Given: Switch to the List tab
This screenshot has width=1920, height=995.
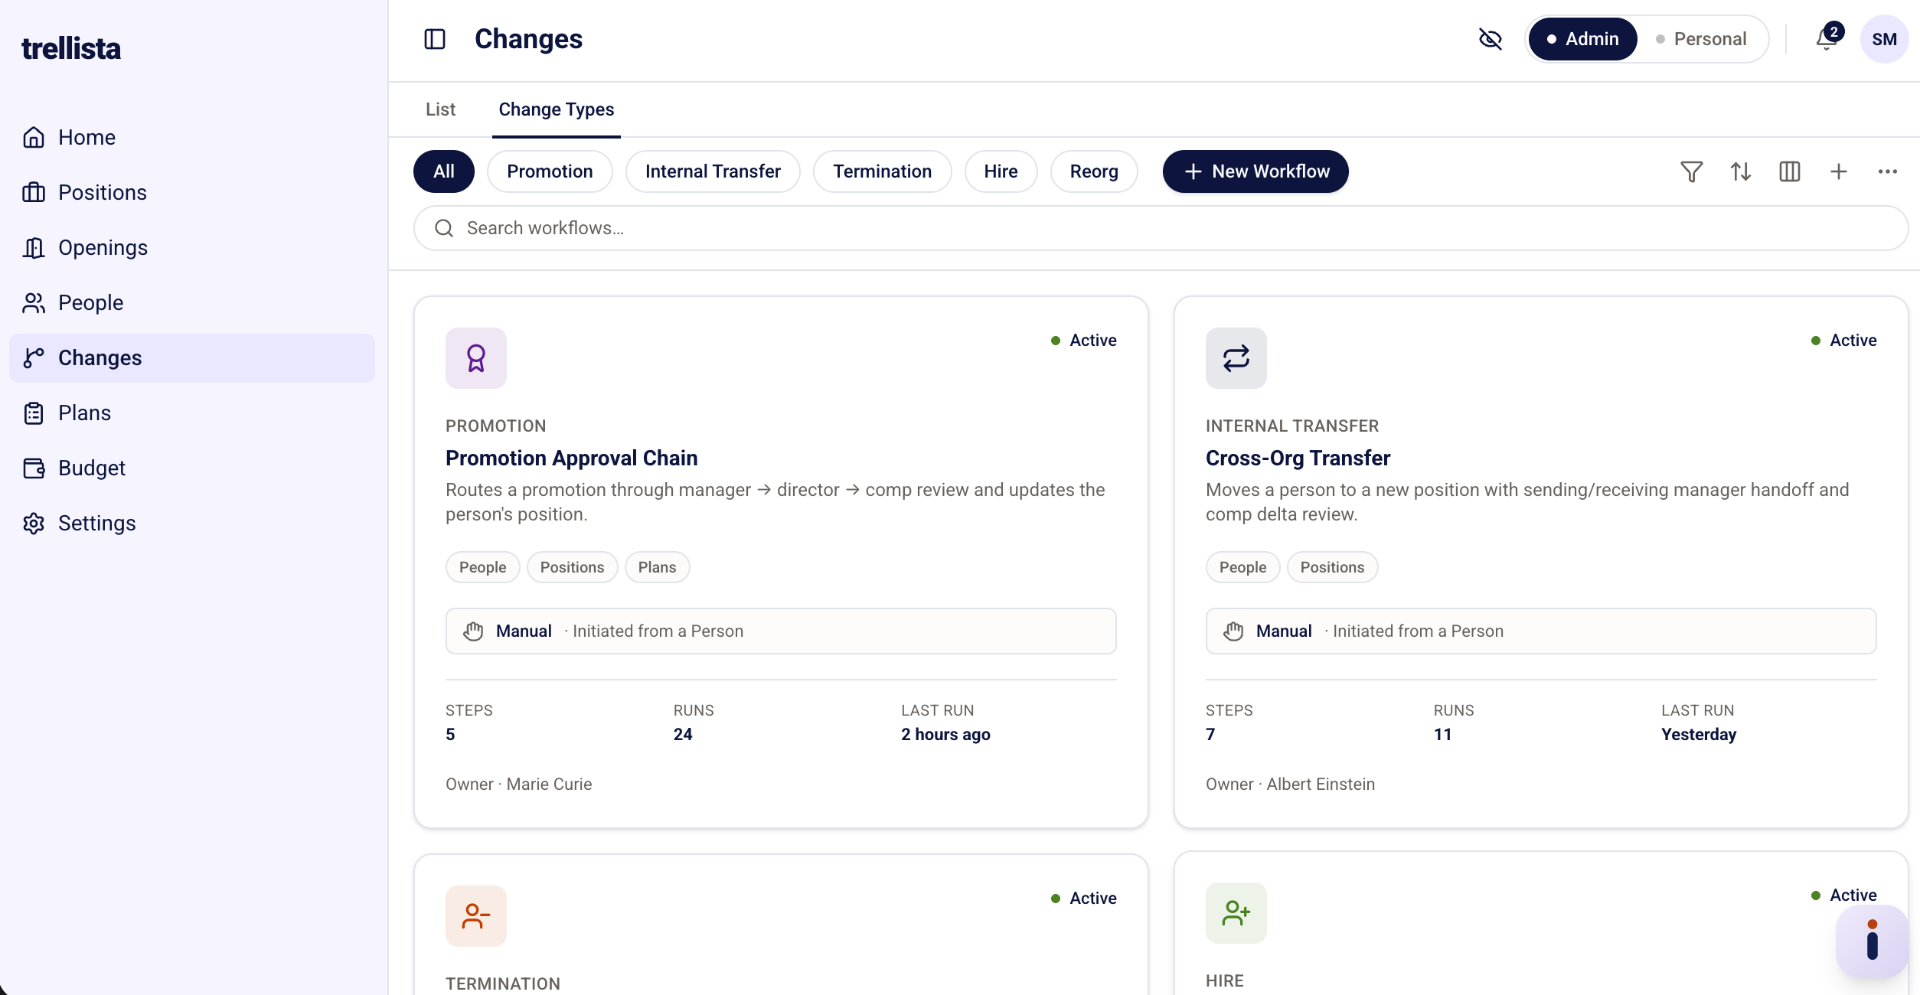Looking at the screenshot, I should coord(440,110).
